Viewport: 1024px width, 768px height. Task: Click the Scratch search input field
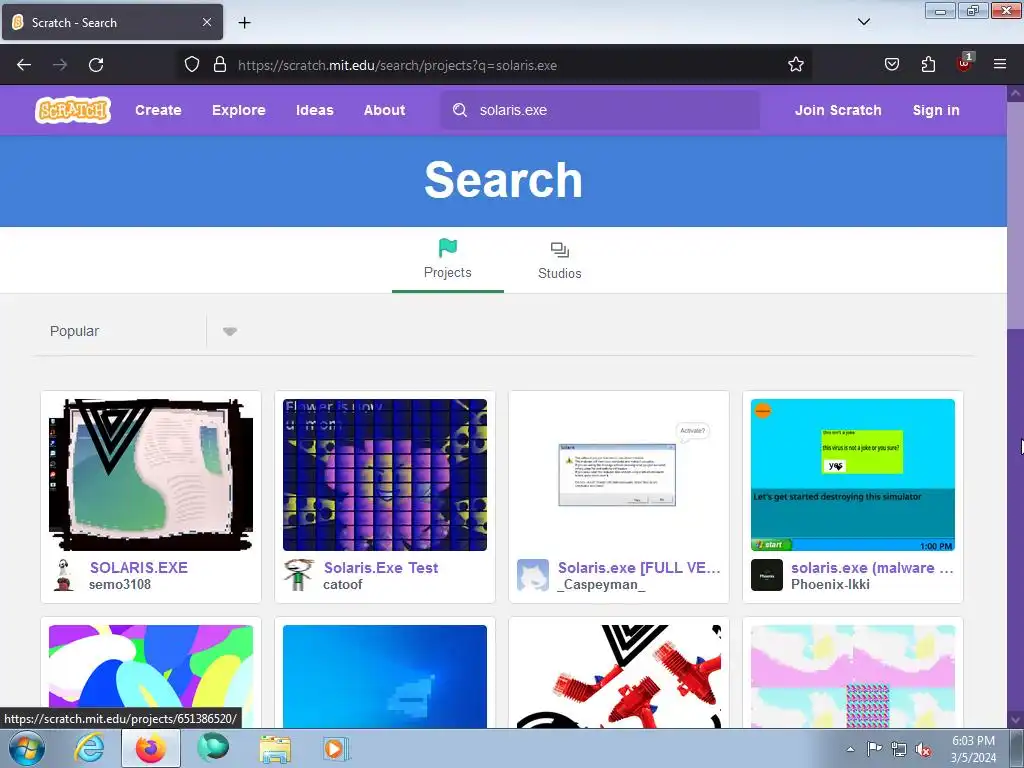tap(600, 110)
